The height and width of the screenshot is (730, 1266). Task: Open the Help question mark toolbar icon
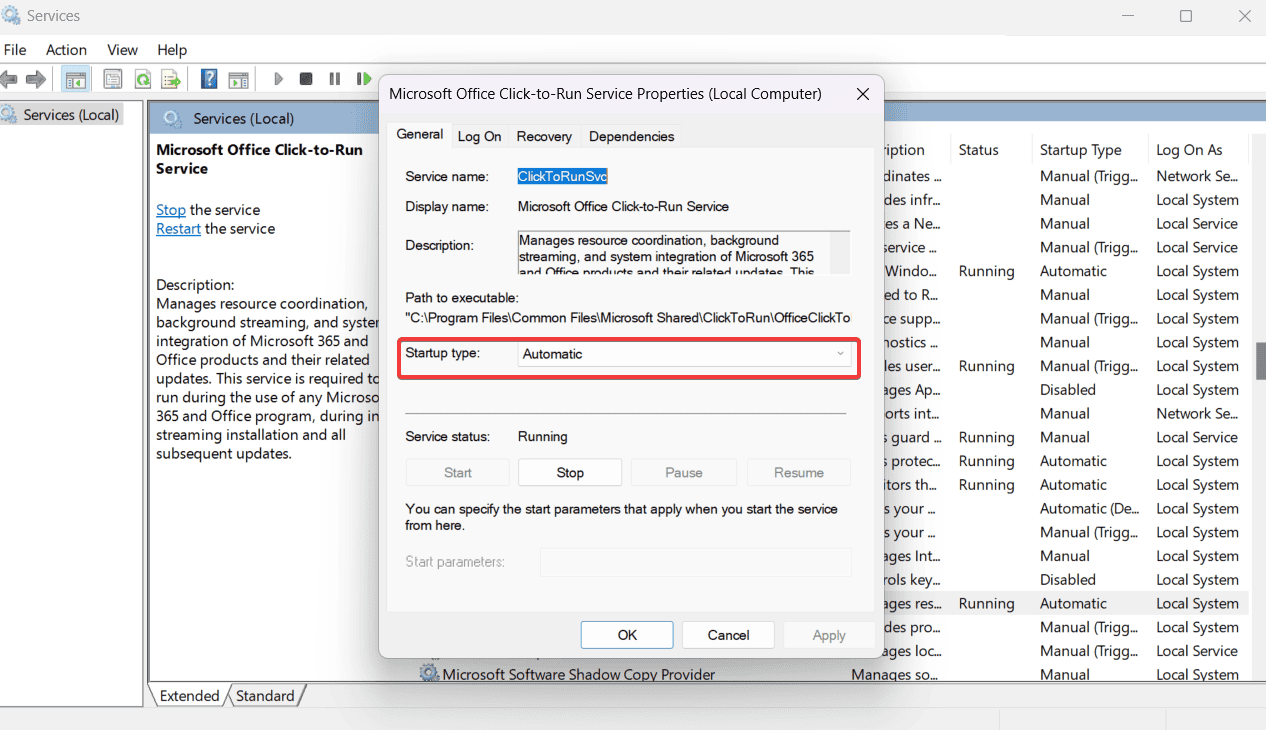(x=209, y=79)
